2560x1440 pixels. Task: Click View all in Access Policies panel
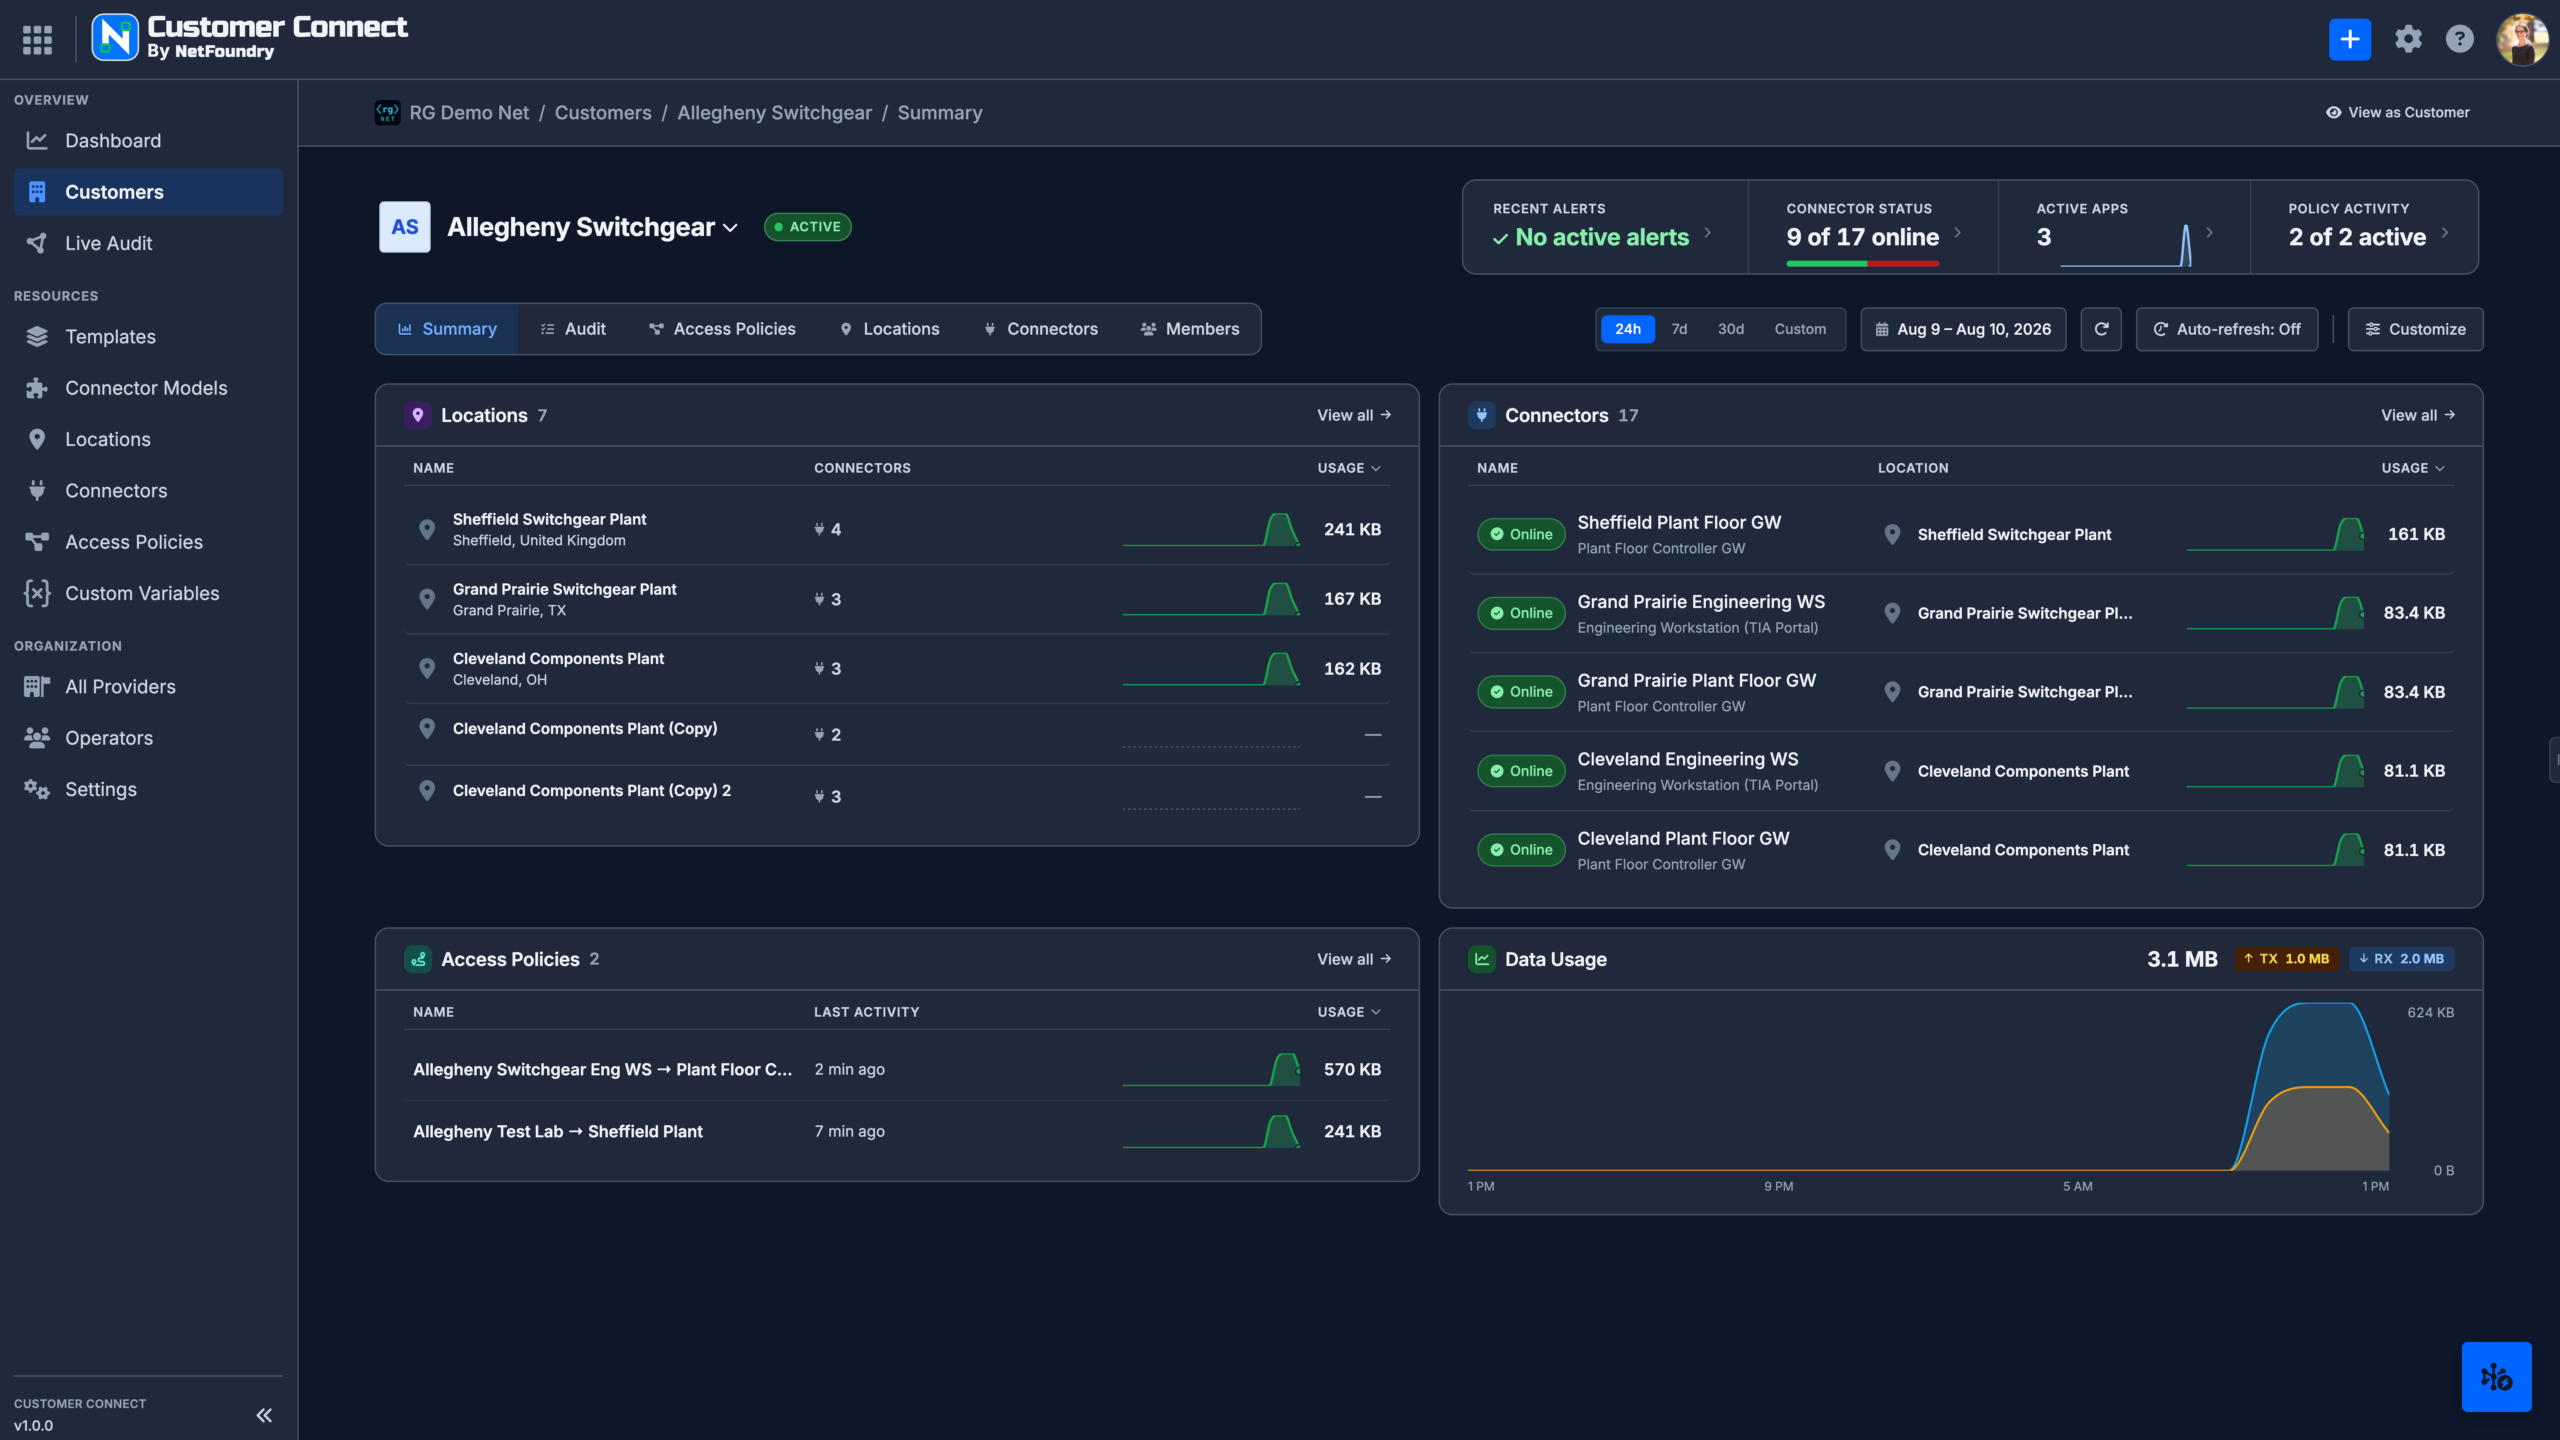pos(1354,959)
